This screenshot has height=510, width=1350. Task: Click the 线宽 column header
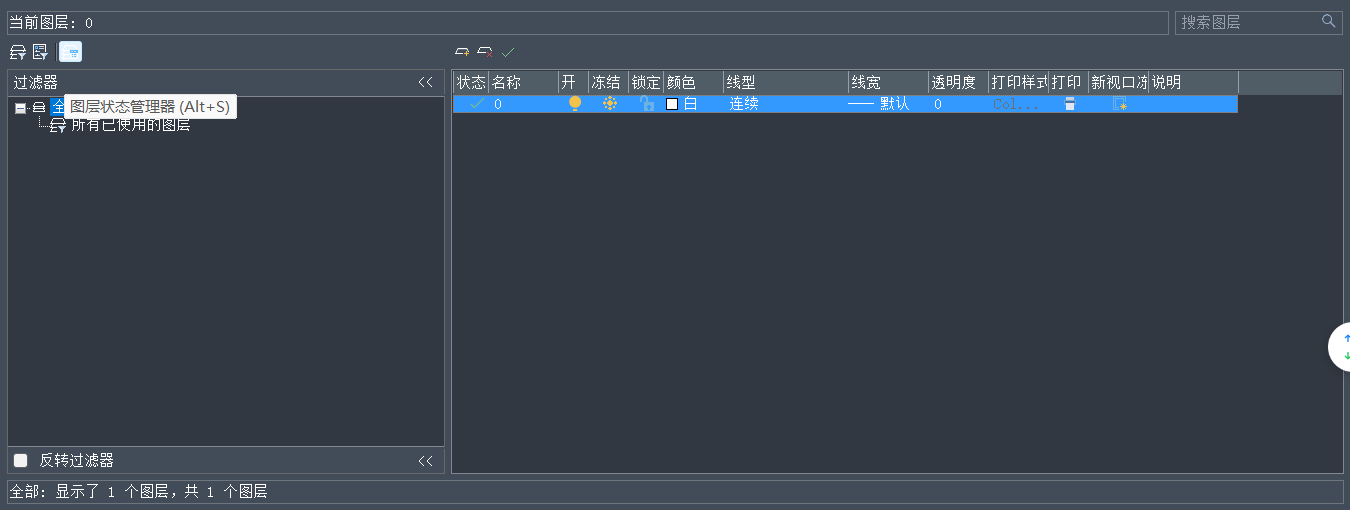(x=888, y=82)
